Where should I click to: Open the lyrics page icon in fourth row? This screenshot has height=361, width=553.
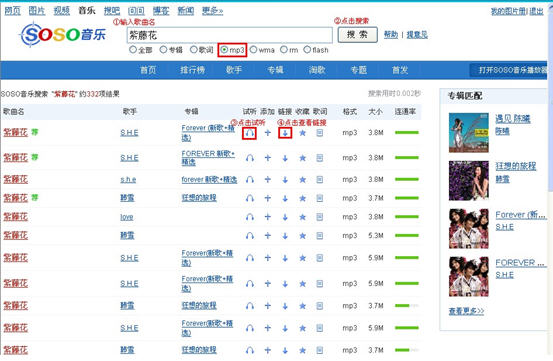pyautogui.click(x=320, y=198)
